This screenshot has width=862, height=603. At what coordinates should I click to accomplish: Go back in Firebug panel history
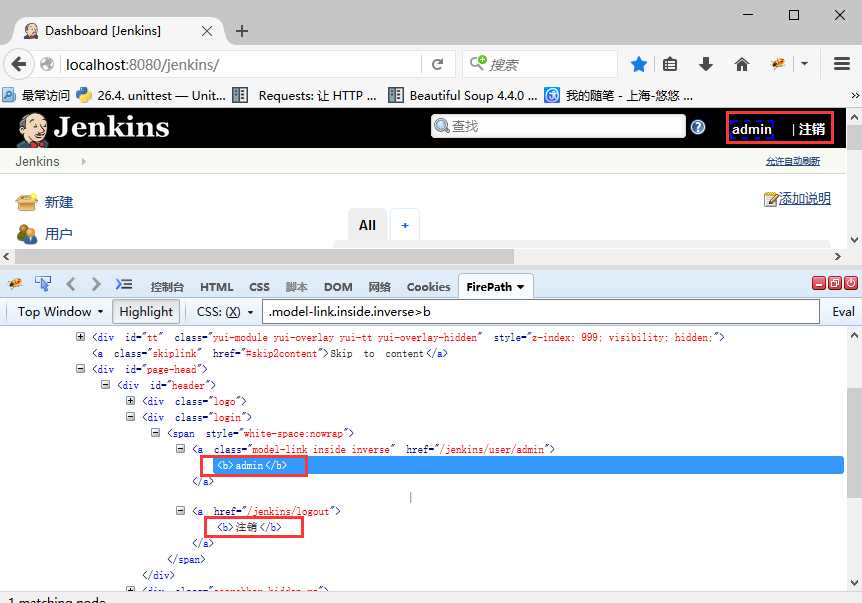(x=70, y=284)
